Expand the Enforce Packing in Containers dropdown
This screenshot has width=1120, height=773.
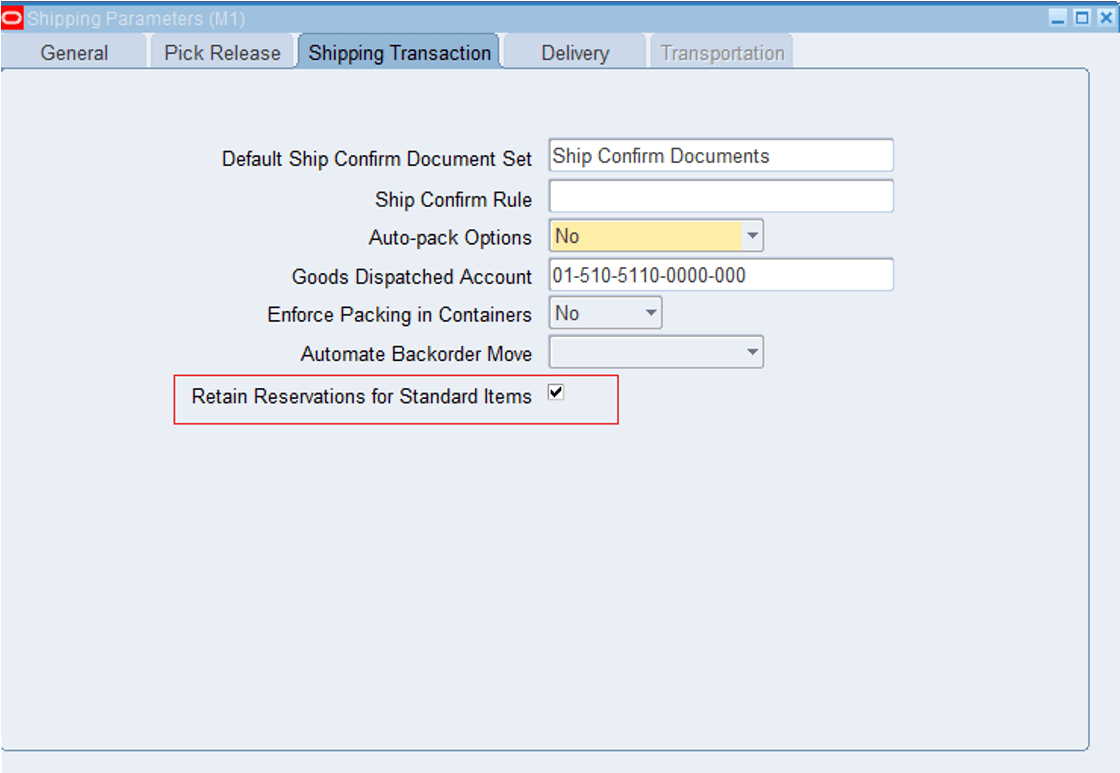pos(649,312)
